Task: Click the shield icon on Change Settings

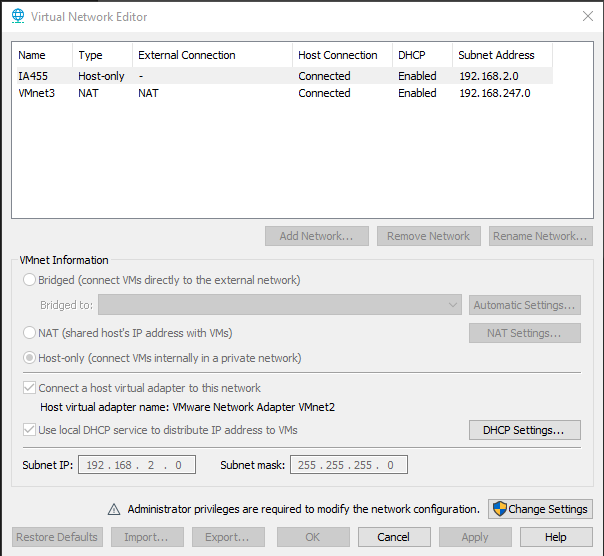Action: point(500,509)
